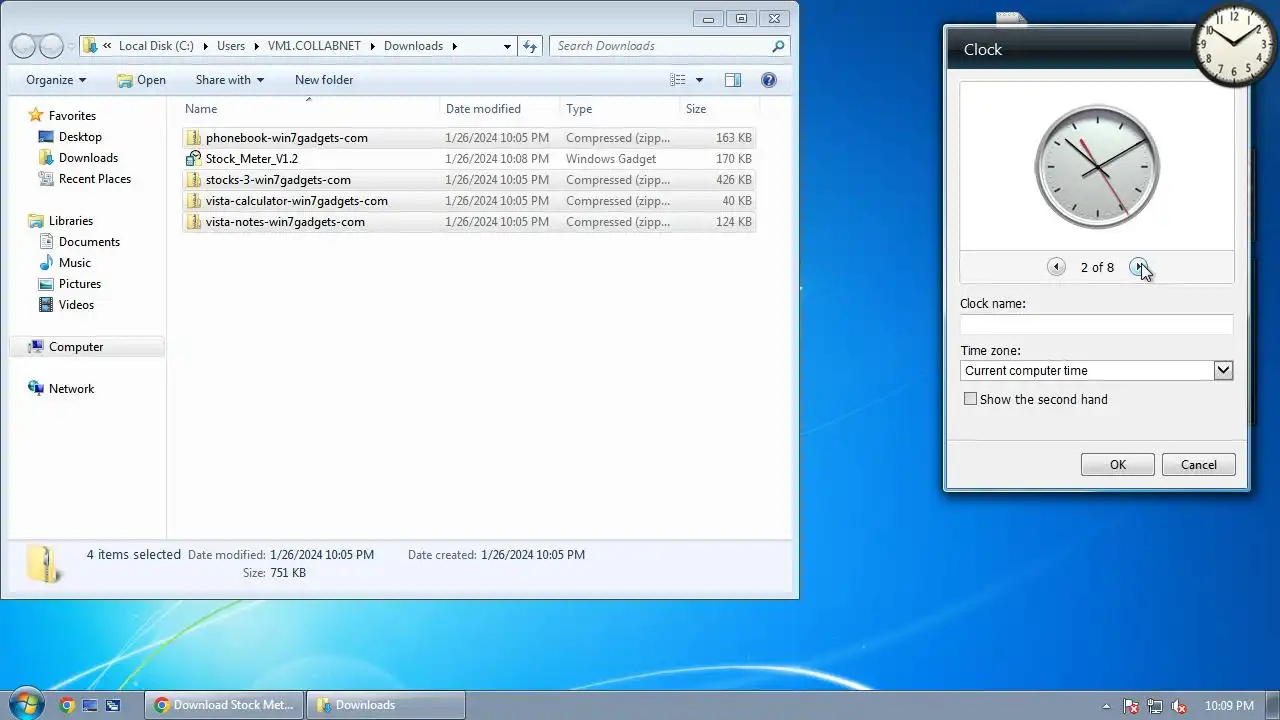Select Documents library
This screenshot has height=720, width=1280.
point(89,242)
